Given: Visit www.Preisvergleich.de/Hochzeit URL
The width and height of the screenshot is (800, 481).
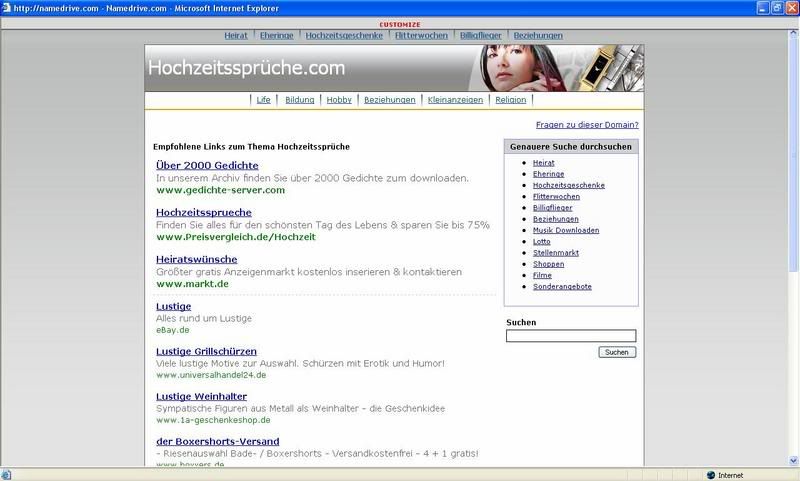Looking at the screenshot, I should tap(236, 237).
